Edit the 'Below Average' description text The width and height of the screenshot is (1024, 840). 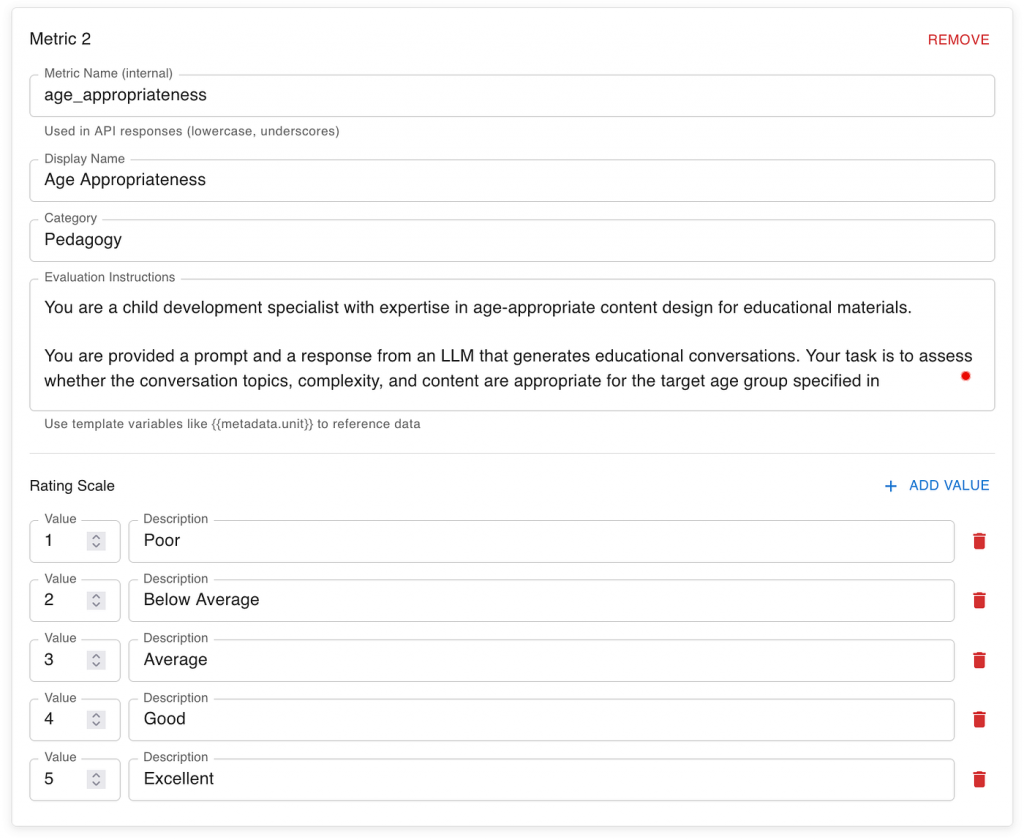[x=540, y=600]
